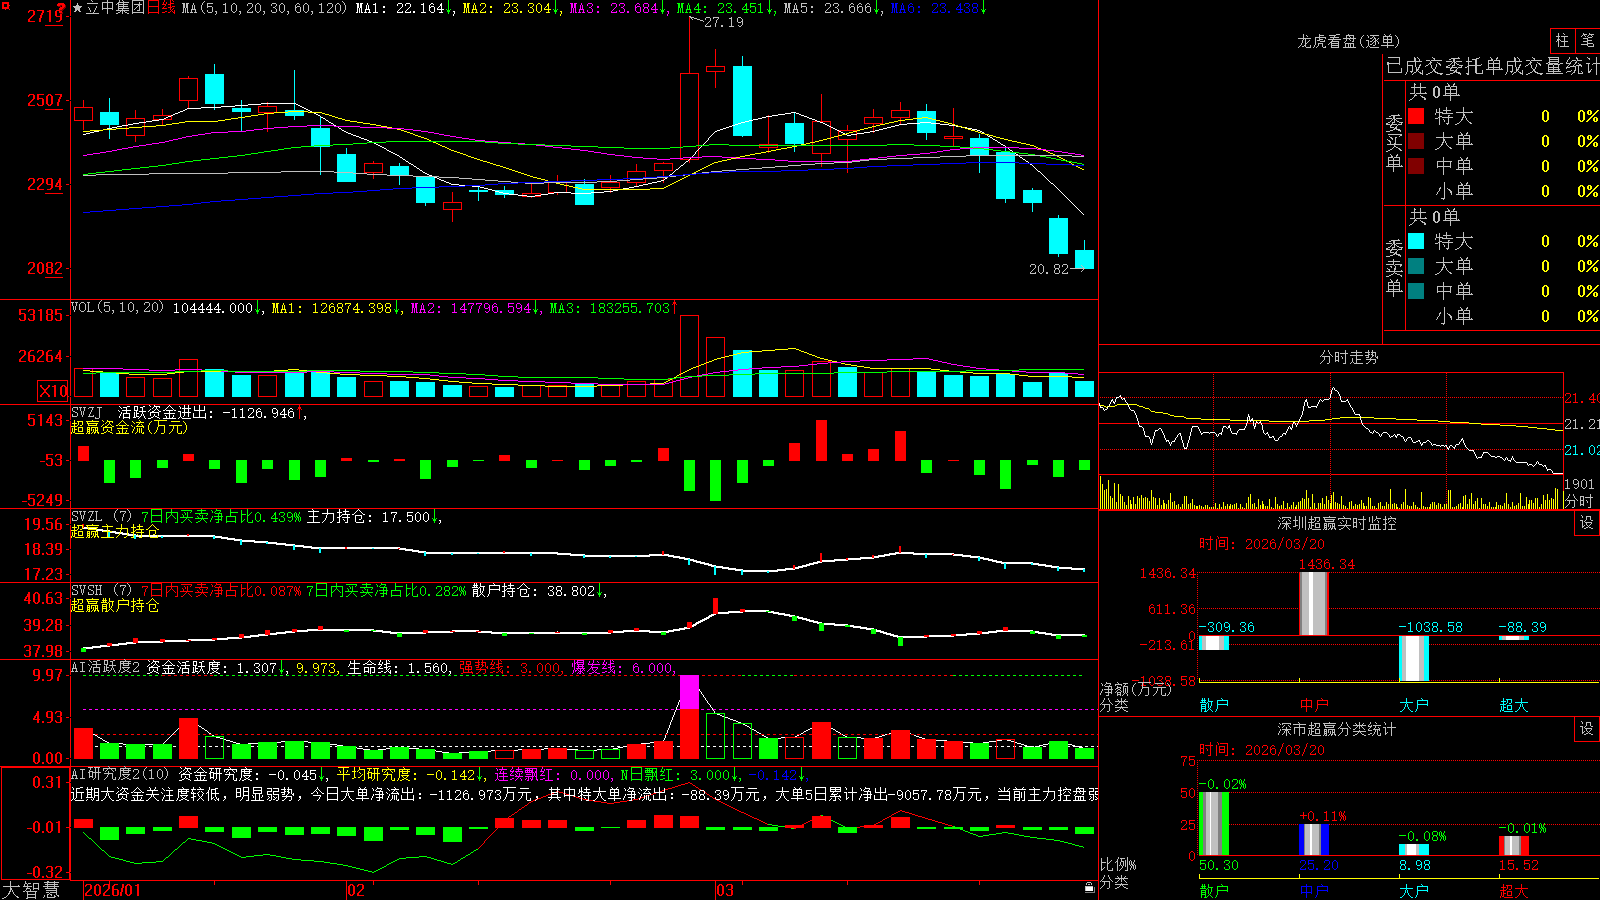Viewport: 1600px width, 900px height.
Task: Click the VOL(5,10,20) indicator label
Action: [x=117, y=308]
